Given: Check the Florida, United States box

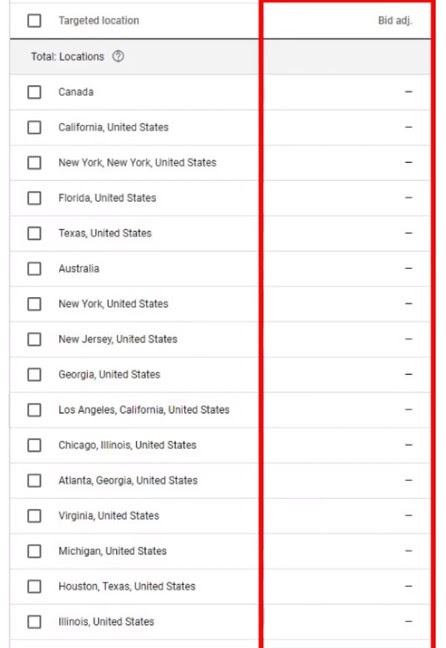Looking at the screenshot, I should 34,198.
